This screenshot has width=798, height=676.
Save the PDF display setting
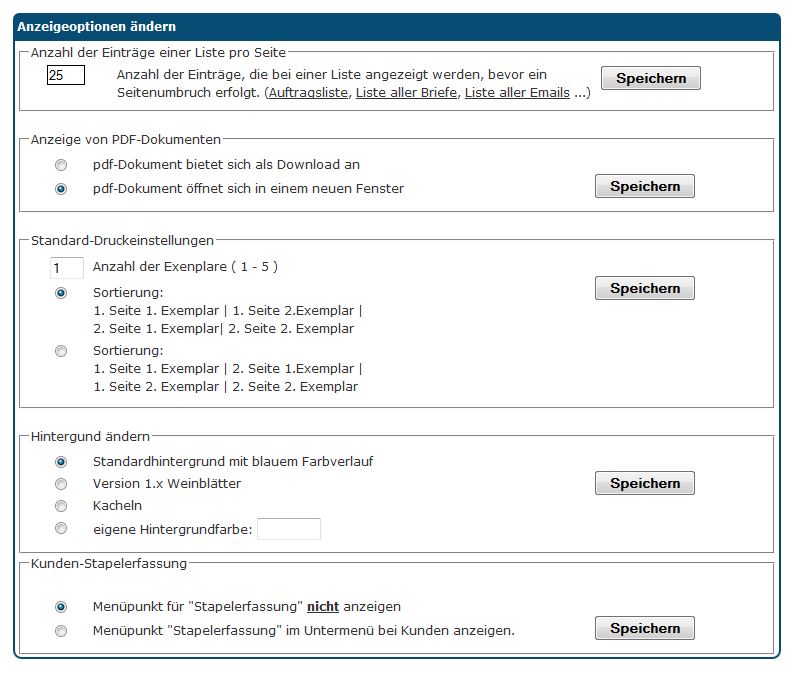tap(644, 186)
